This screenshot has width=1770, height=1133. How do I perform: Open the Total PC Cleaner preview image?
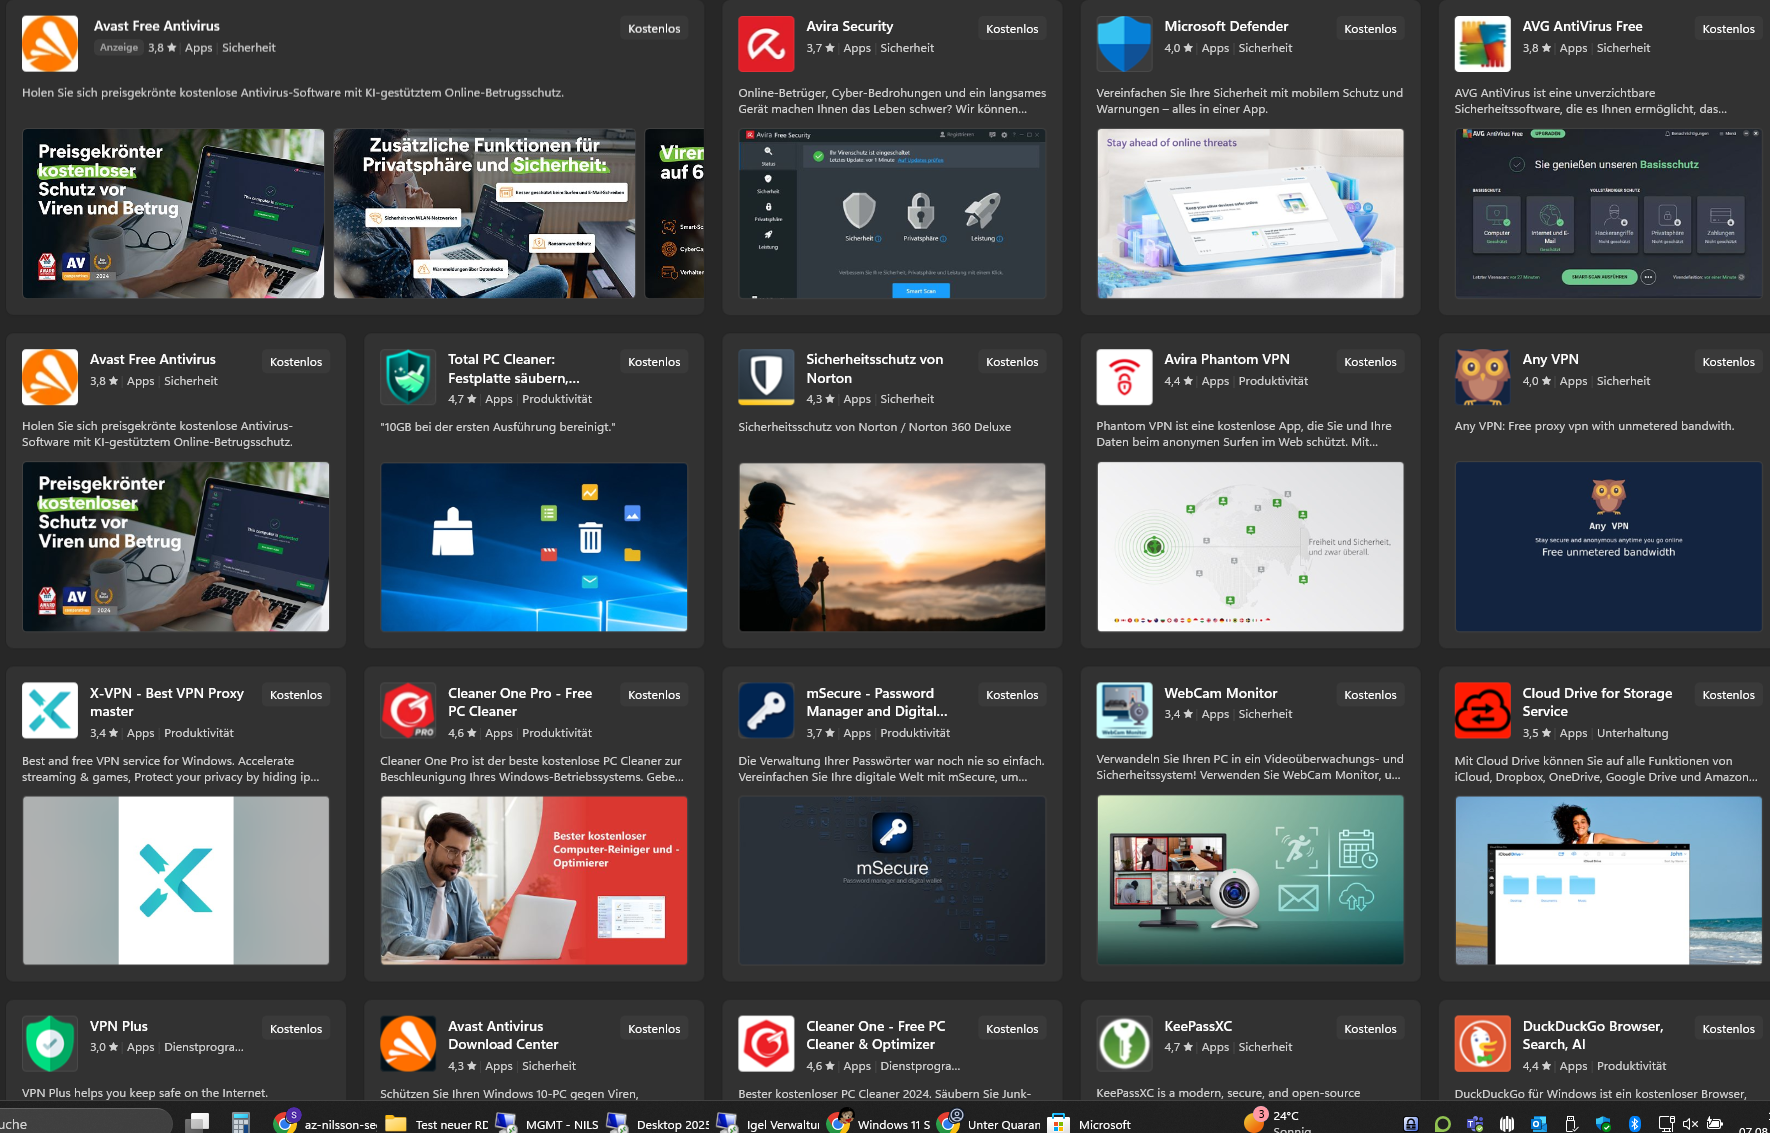(534, 546)
